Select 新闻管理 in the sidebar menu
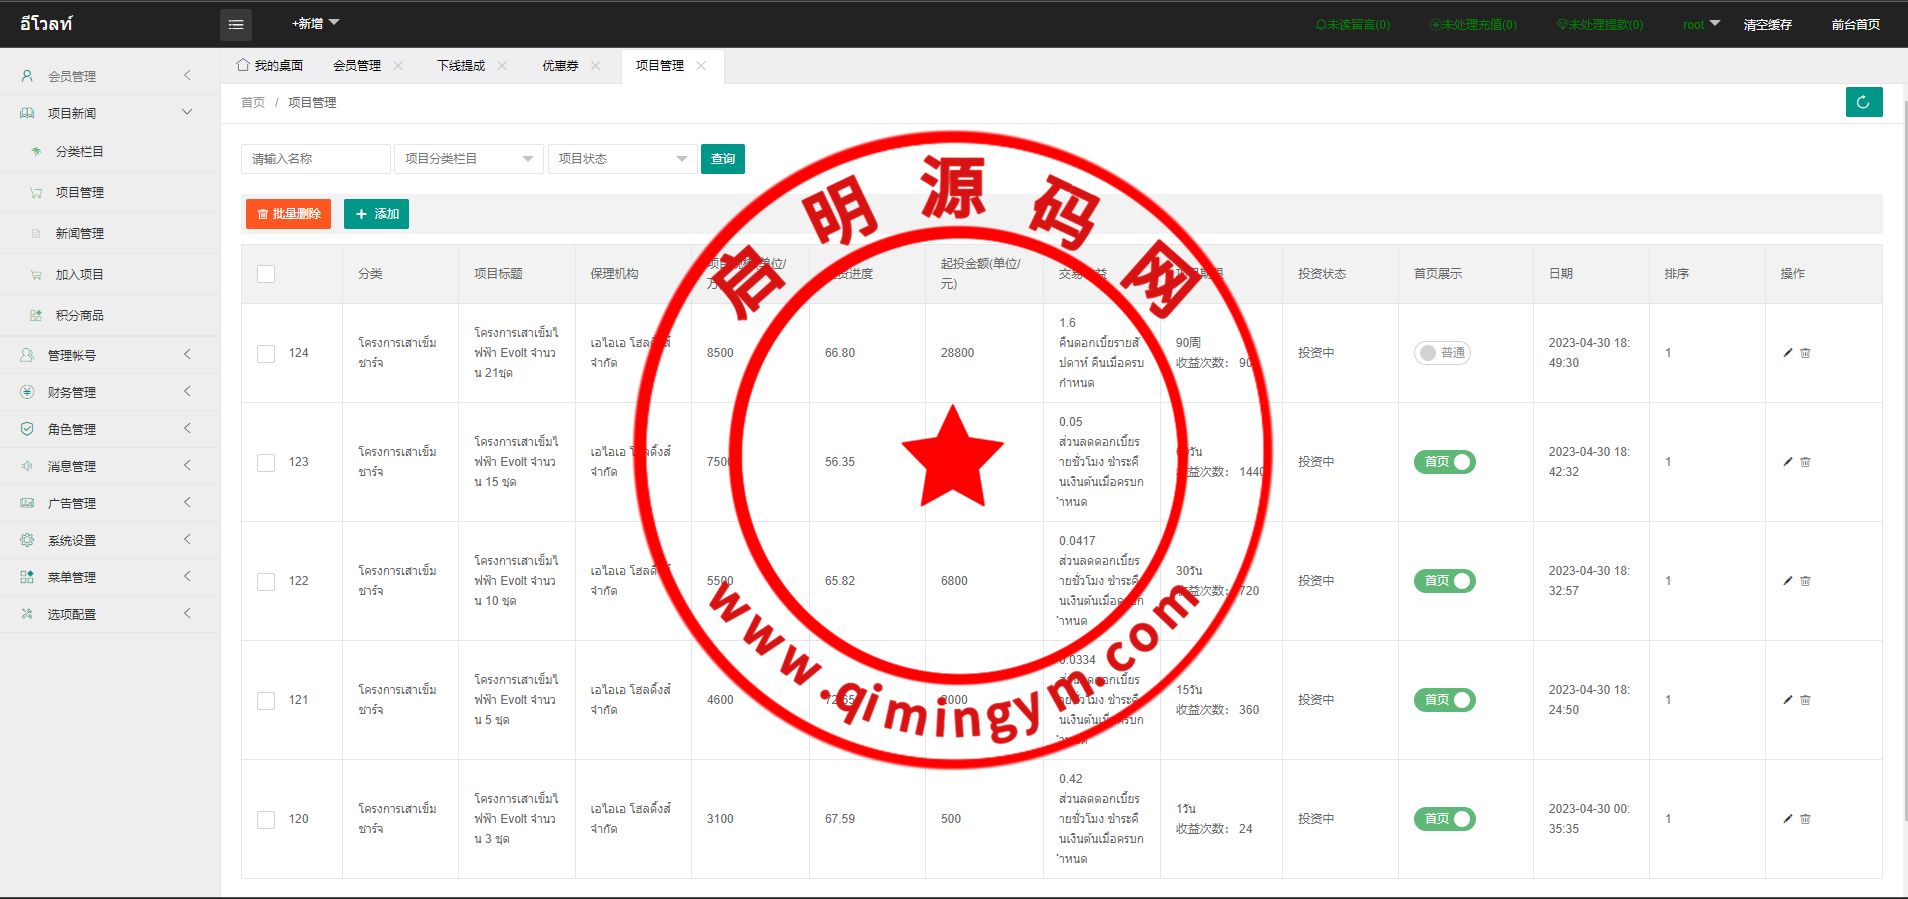 [x=80, y=233]
